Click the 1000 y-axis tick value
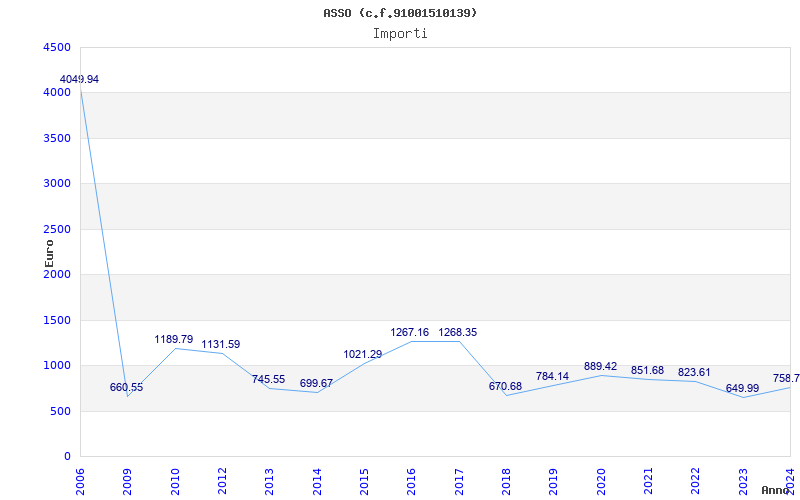This screenshot has width=800, height=500. pos(58,366)
